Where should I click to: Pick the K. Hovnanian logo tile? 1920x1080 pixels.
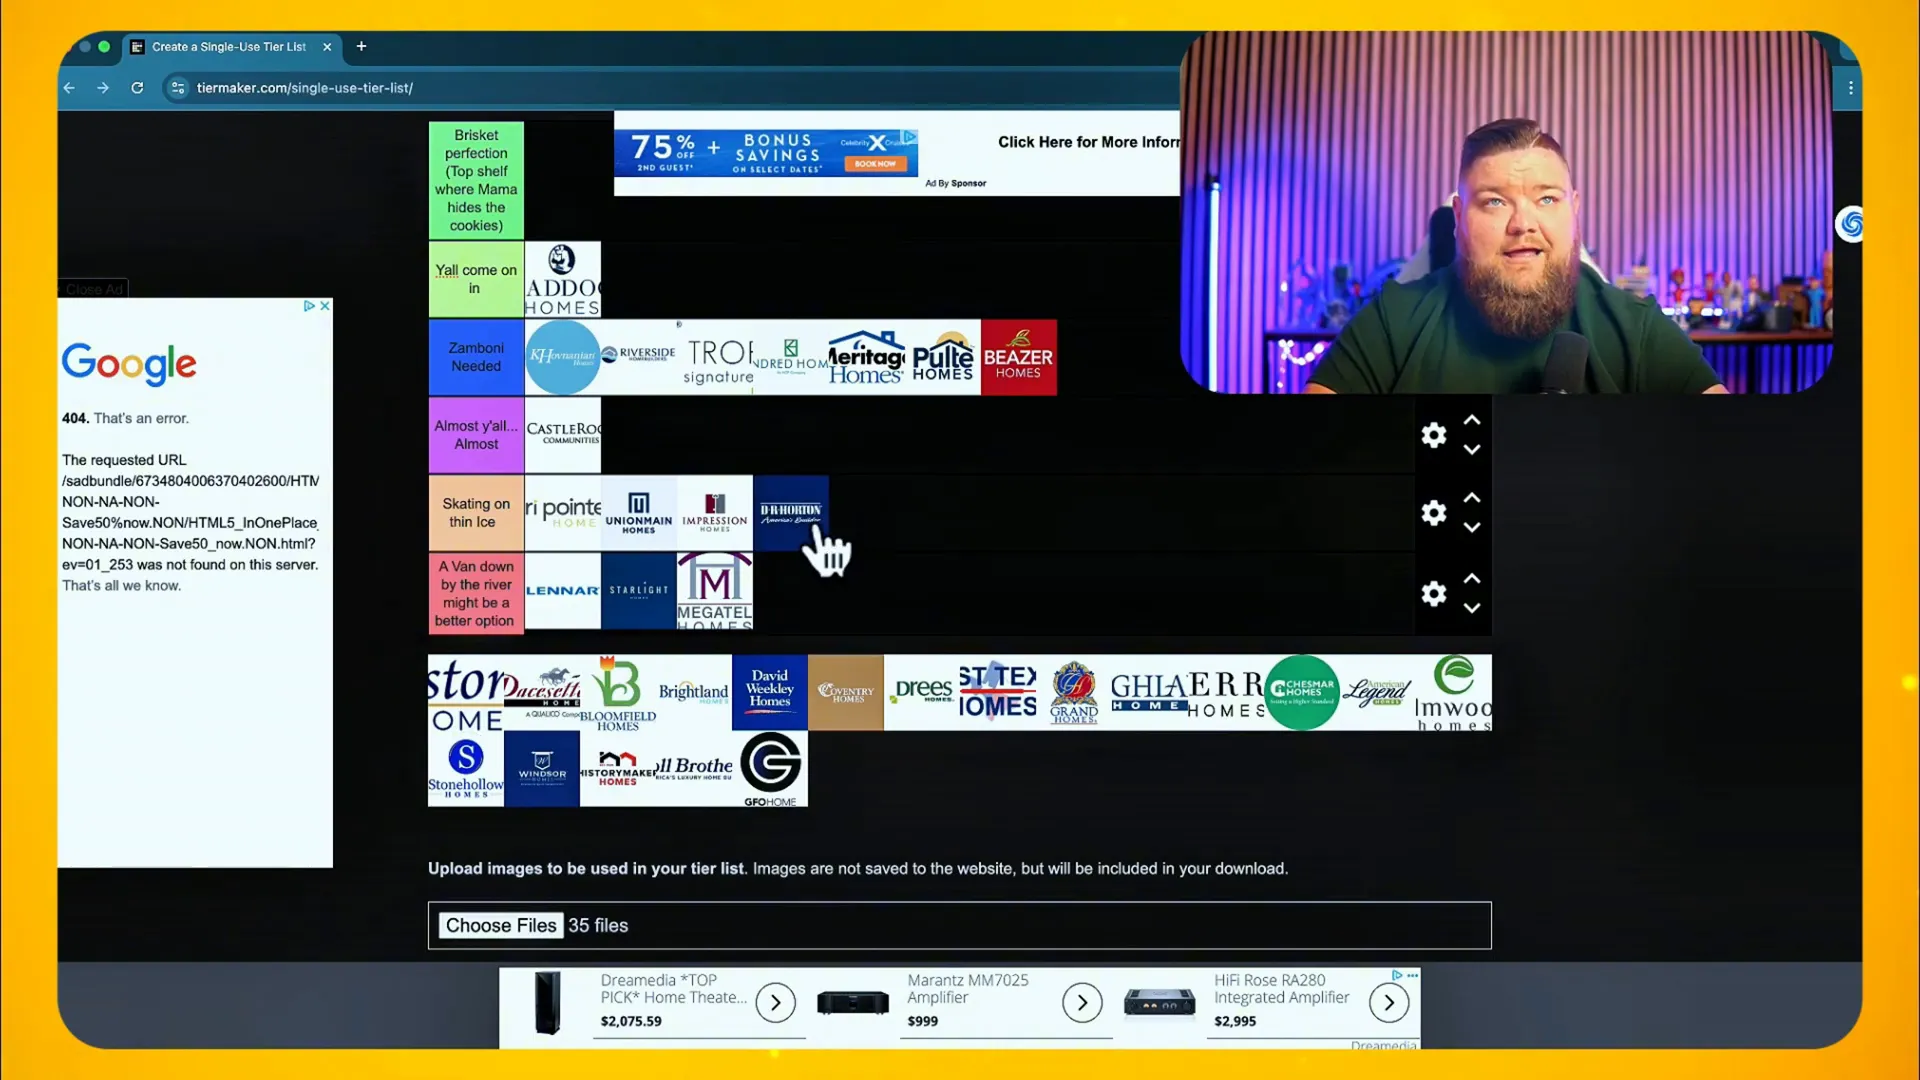click(x=563, y=357)
